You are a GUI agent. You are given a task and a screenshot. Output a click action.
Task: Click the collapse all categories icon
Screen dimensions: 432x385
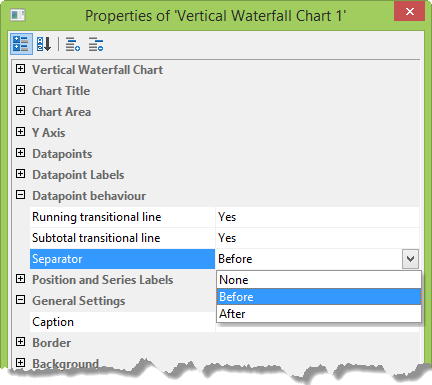coord(96,44)
